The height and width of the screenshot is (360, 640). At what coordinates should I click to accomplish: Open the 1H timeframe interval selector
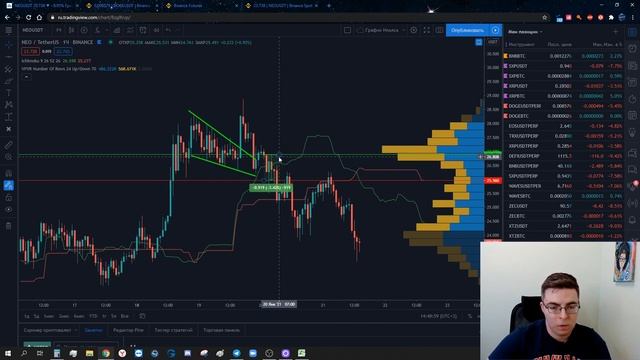tap(59, 30)
